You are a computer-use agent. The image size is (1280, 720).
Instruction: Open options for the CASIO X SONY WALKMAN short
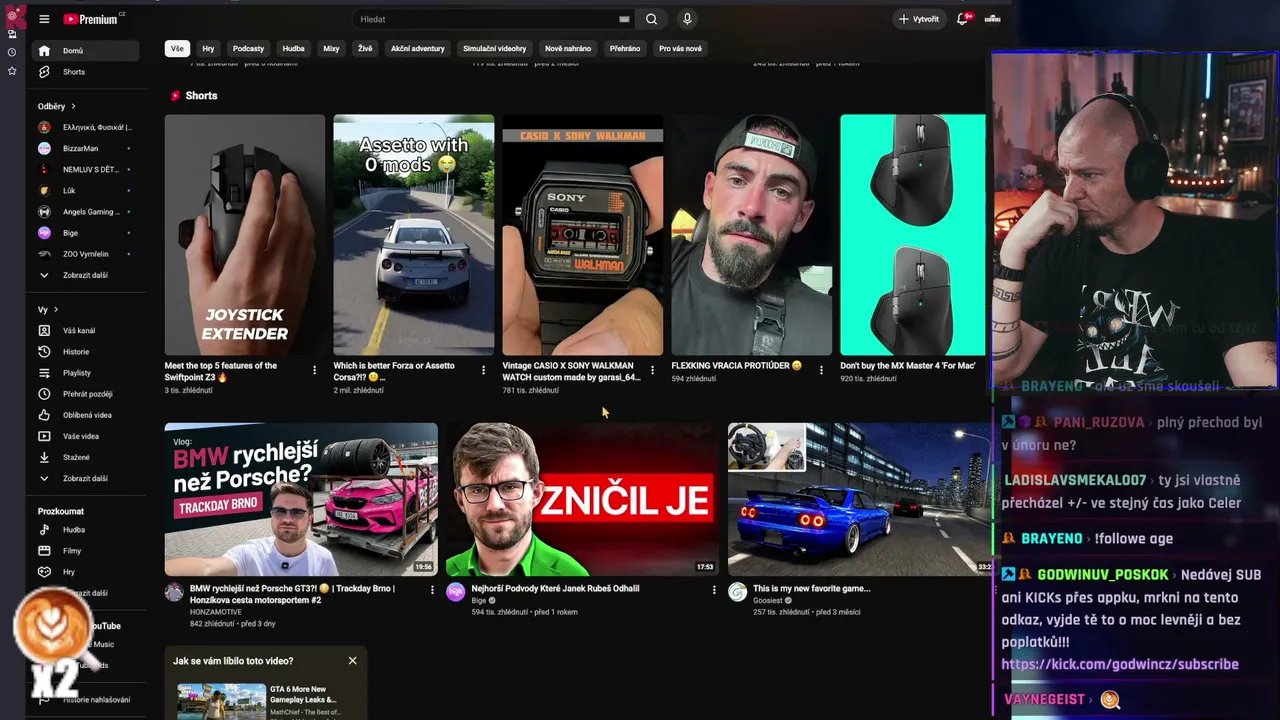tap(652, 370)
